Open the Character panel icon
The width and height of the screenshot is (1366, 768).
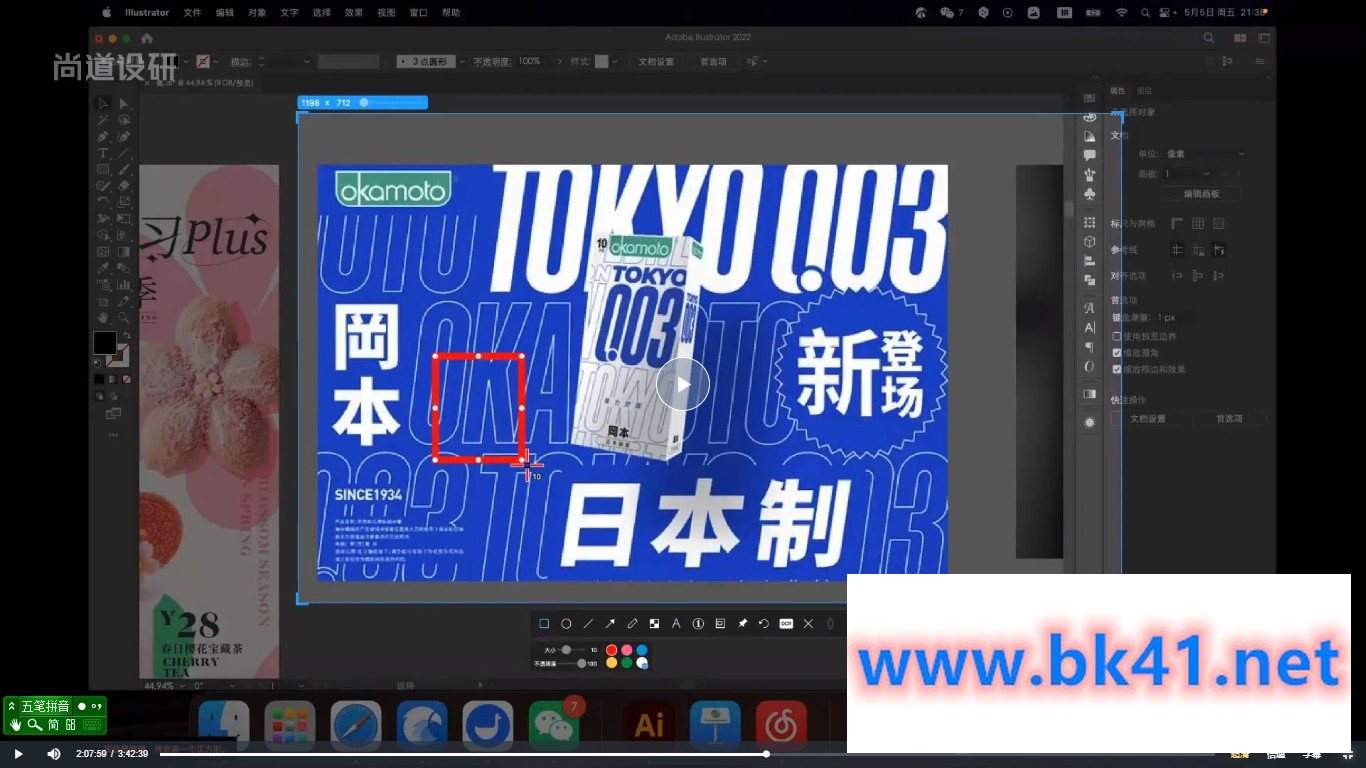pyautogui.click(x=1090, y=327)
